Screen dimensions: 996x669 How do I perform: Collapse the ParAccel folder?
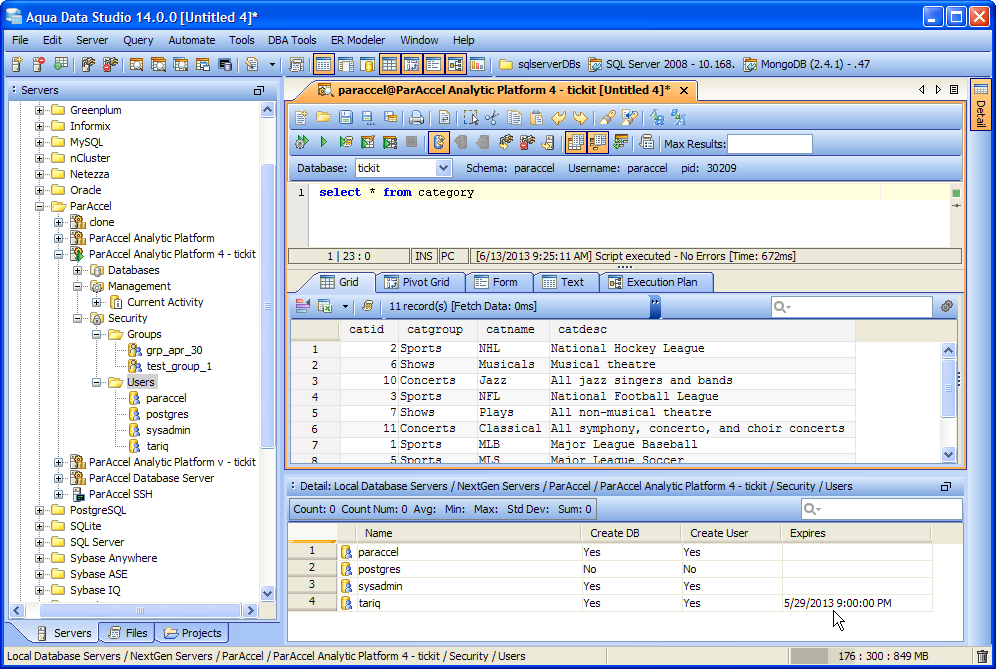pos(39,206)
